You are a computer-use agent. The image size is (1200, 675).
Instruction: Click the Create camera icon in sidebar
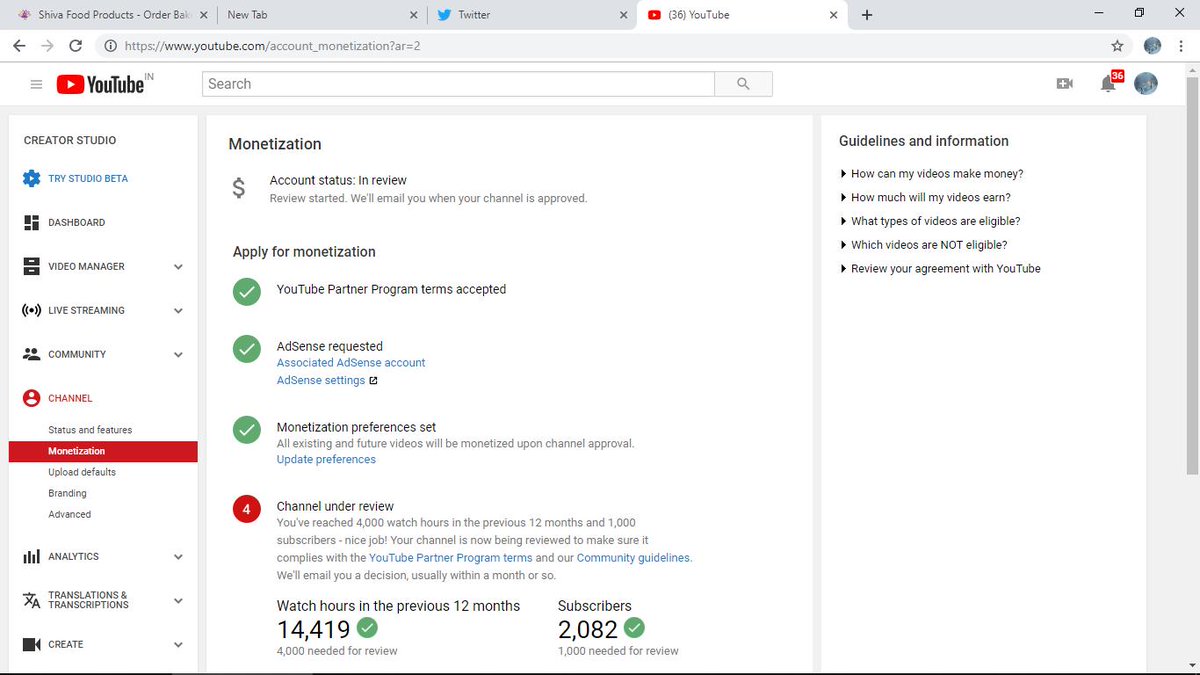[31, 644]
